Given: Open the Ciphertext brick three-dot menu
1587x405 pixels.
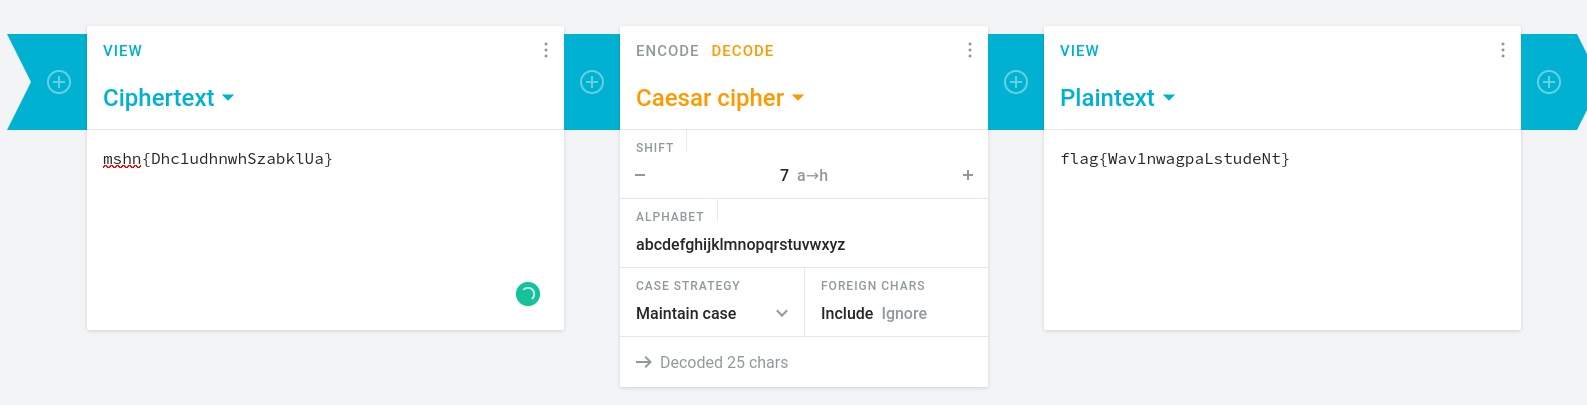Looking at the screenshot, I should point(546,50).
